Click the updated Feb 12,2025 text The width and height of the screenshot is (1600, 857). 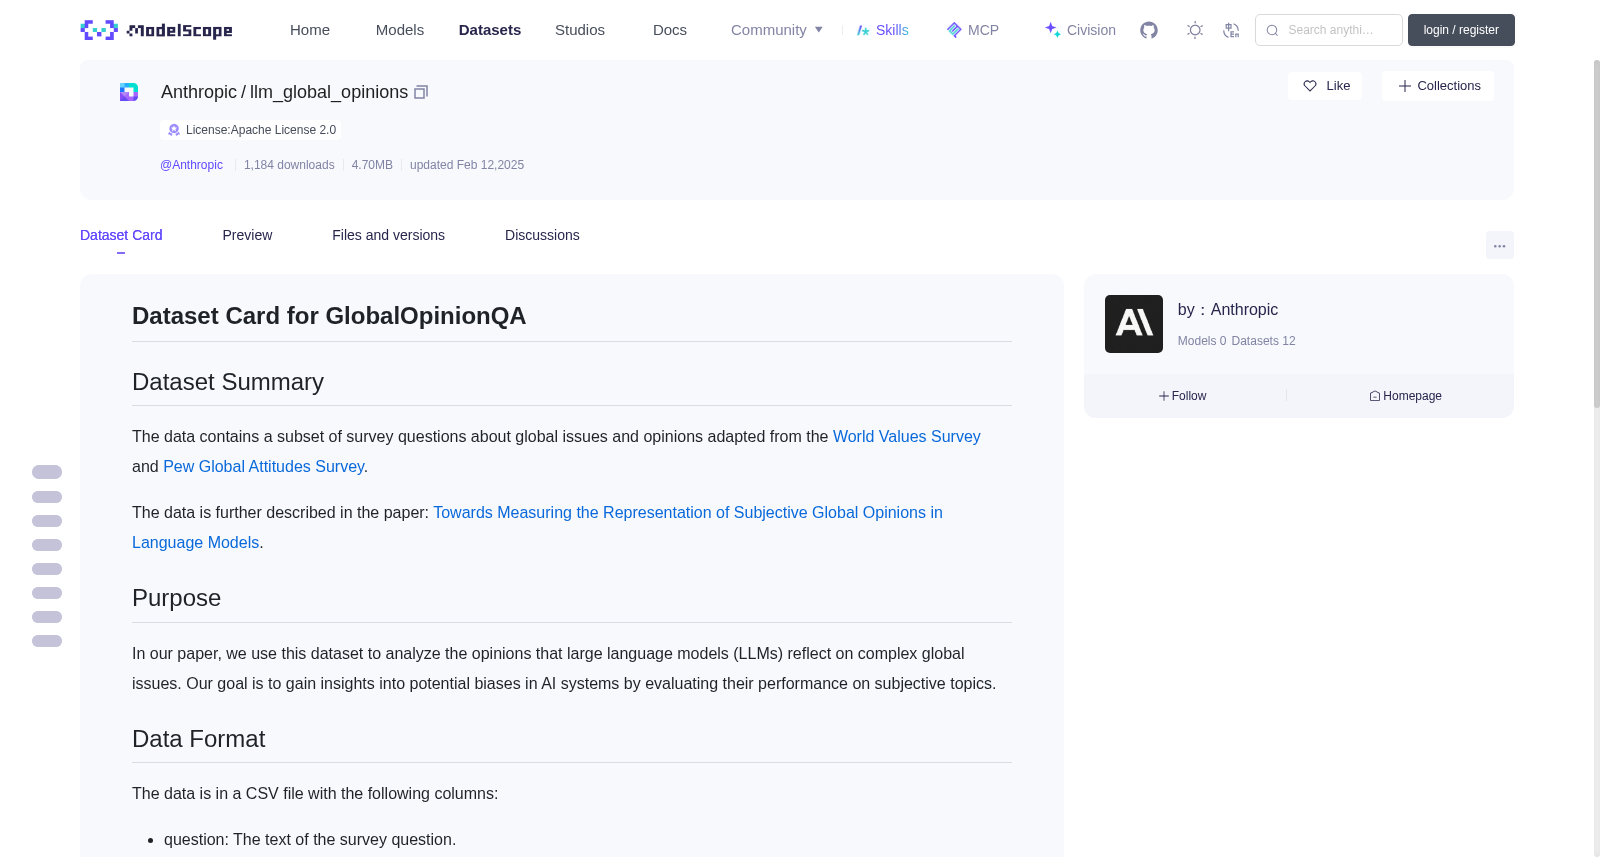pos(467,165)
